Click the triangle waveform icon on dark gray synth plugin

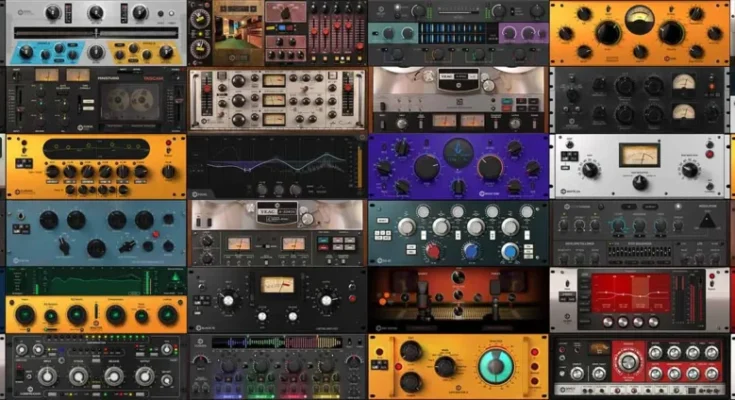(x=708, y=220)
